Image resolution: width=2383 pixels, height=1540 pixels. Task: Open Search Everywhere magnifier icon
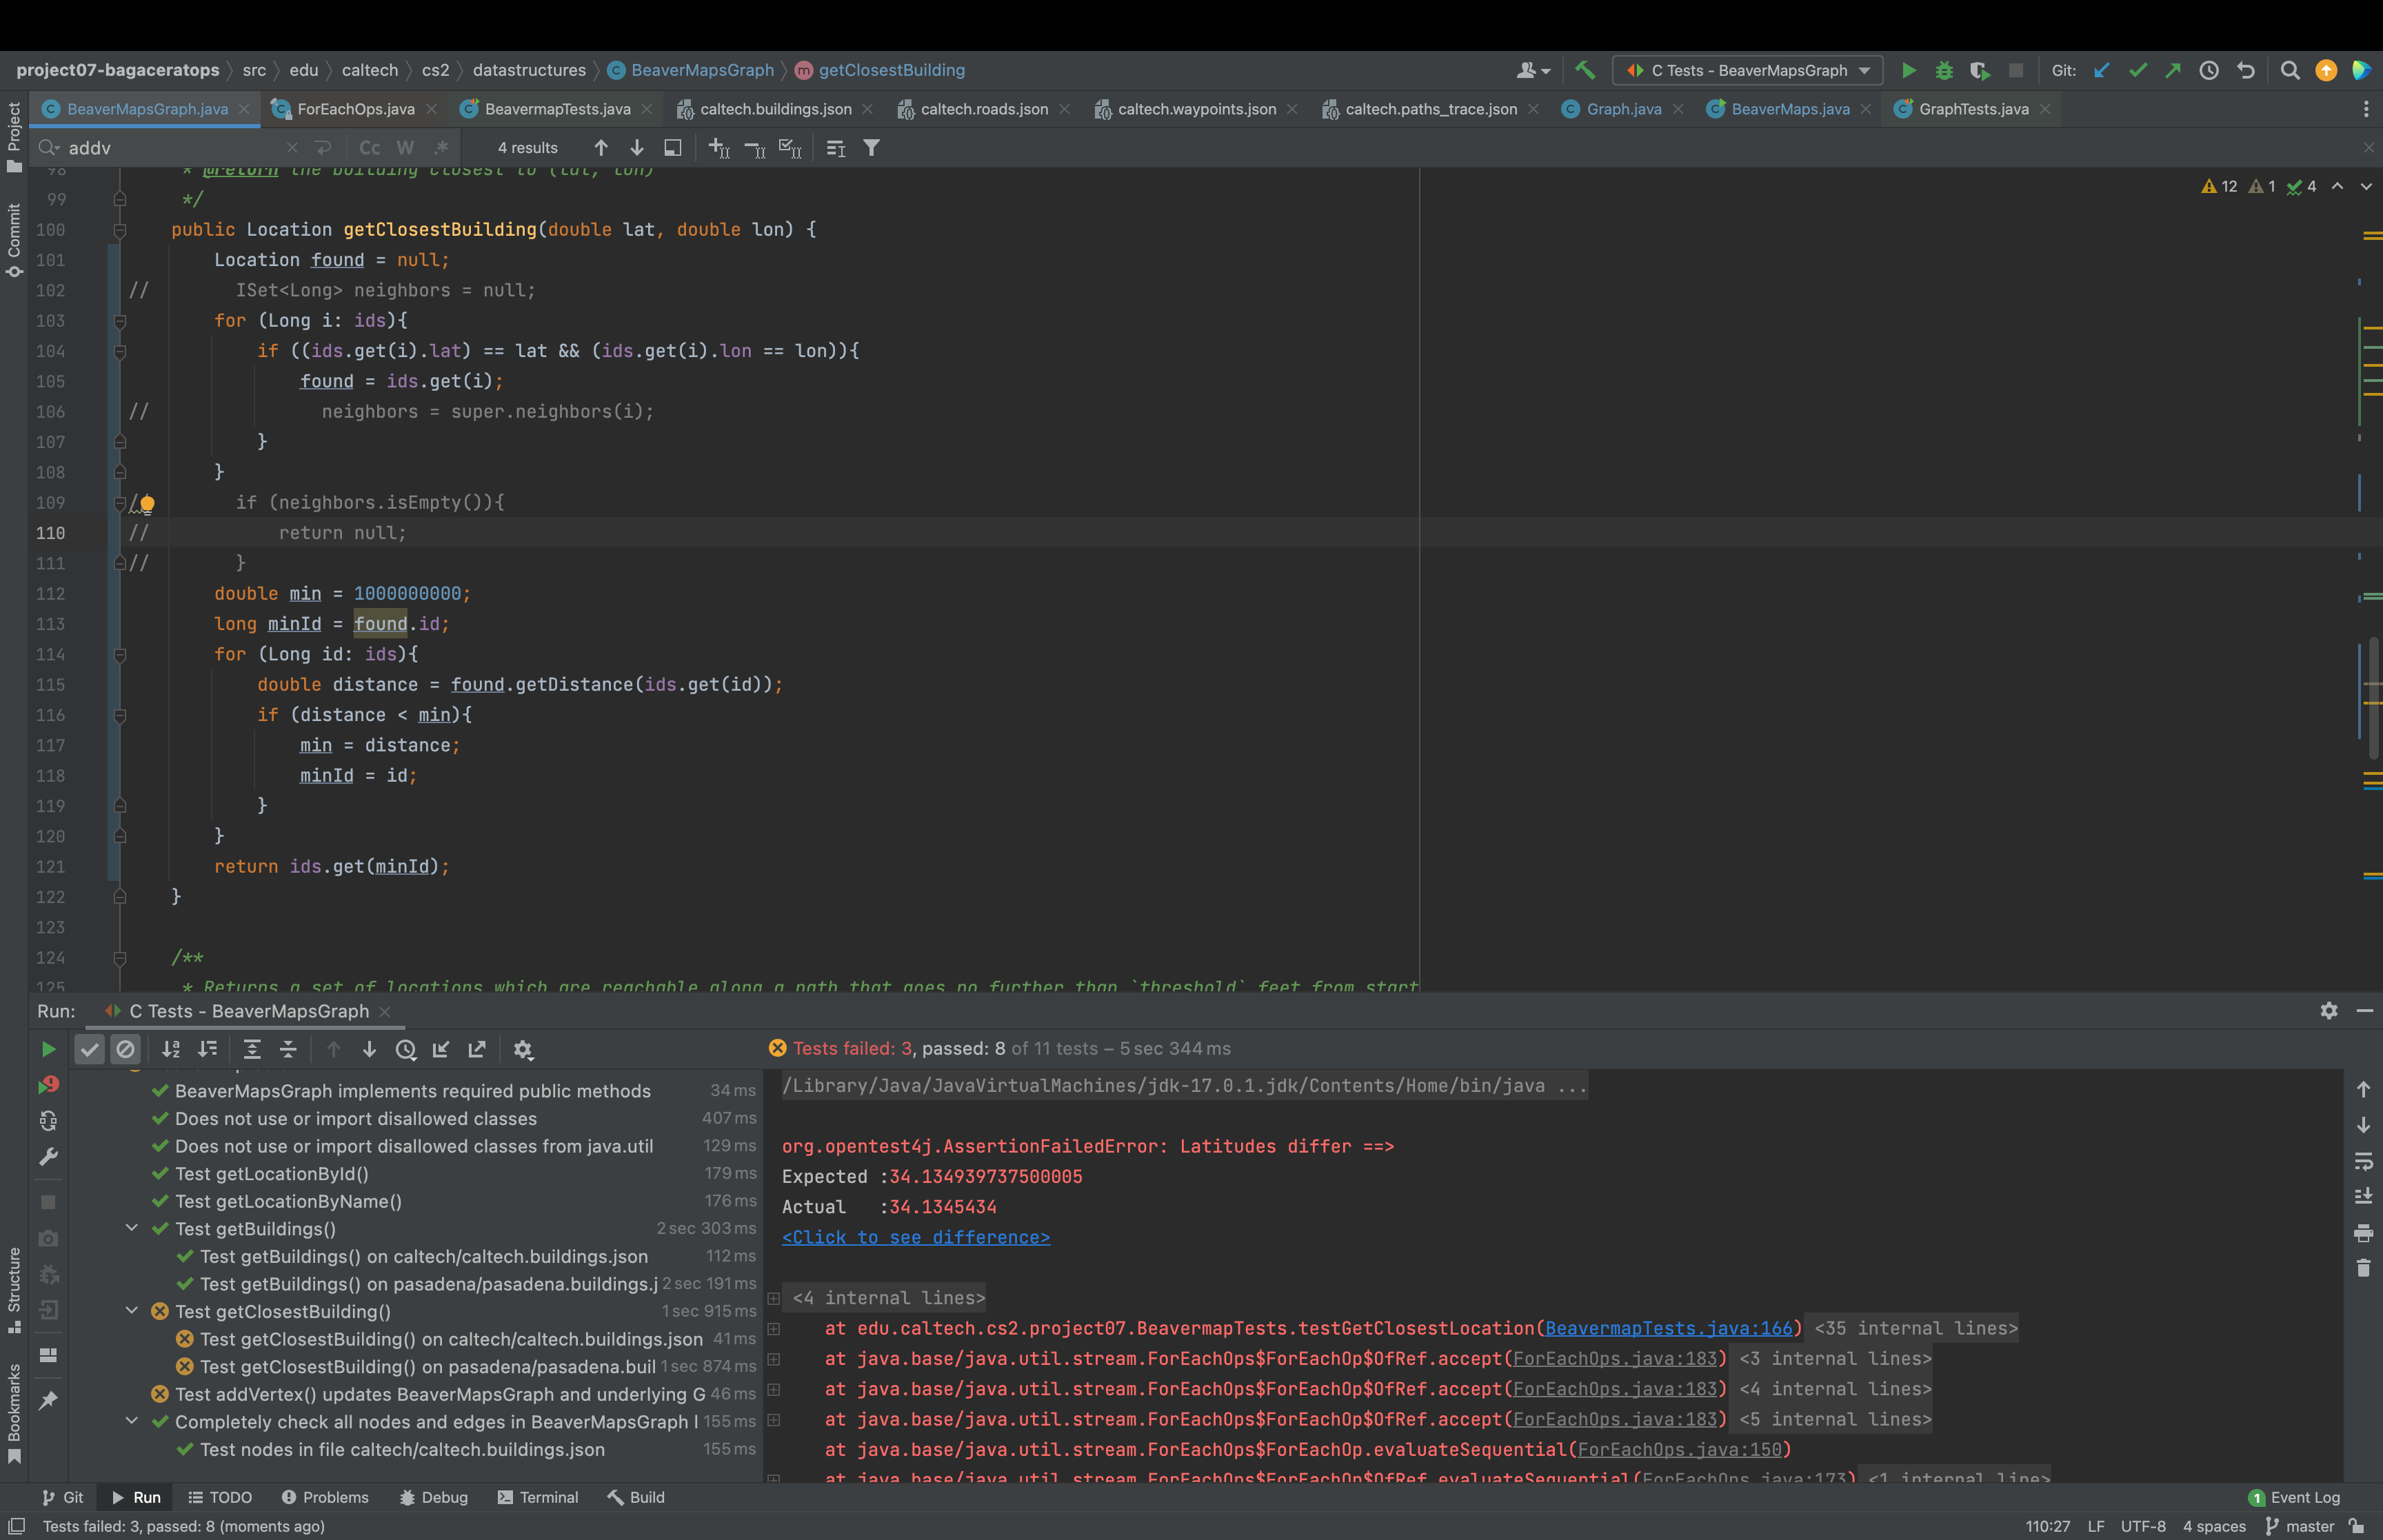coord(2290,70)
